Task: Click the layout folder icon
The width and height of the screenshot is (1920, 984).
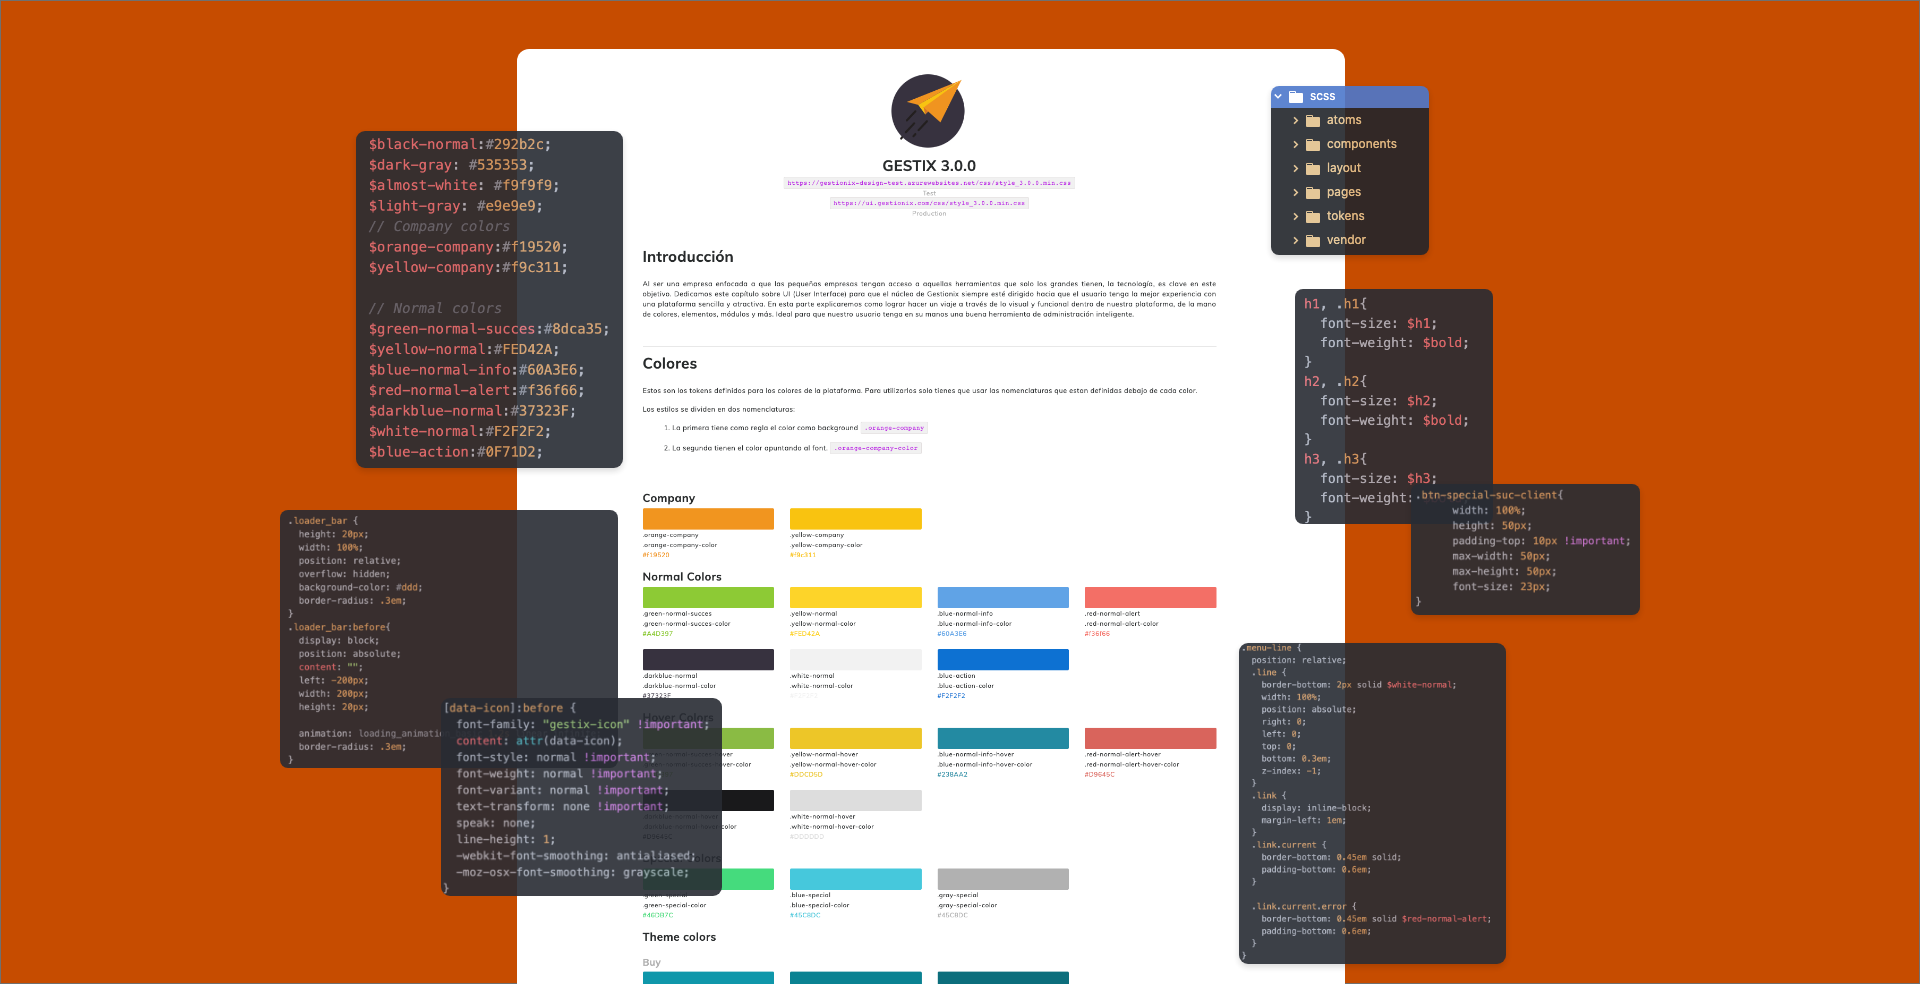Action: click(1313, 169)
